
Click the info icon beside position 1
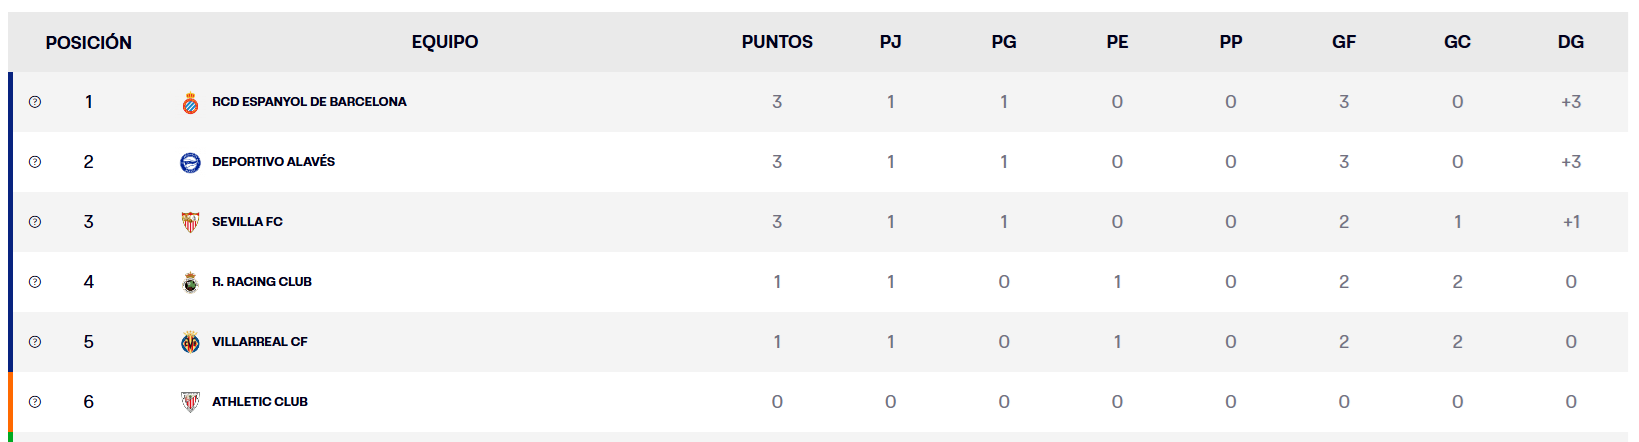click(35, 102)
